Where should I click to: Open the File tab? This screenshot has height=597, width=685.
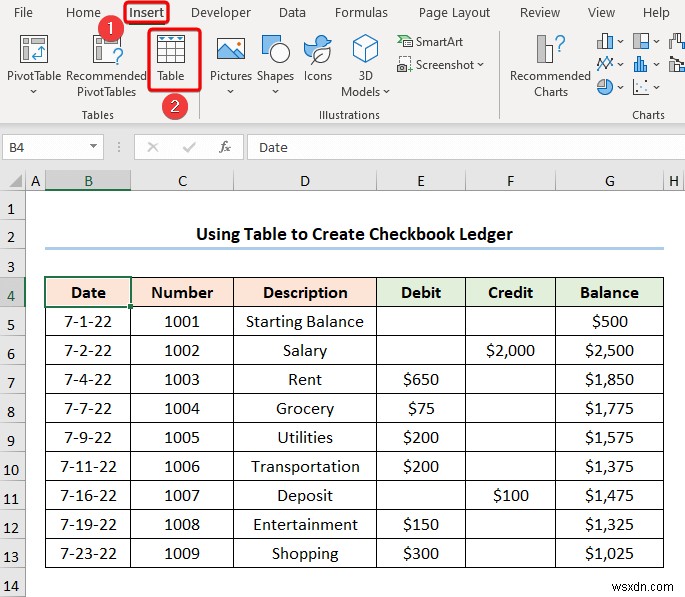coord(23,13)
